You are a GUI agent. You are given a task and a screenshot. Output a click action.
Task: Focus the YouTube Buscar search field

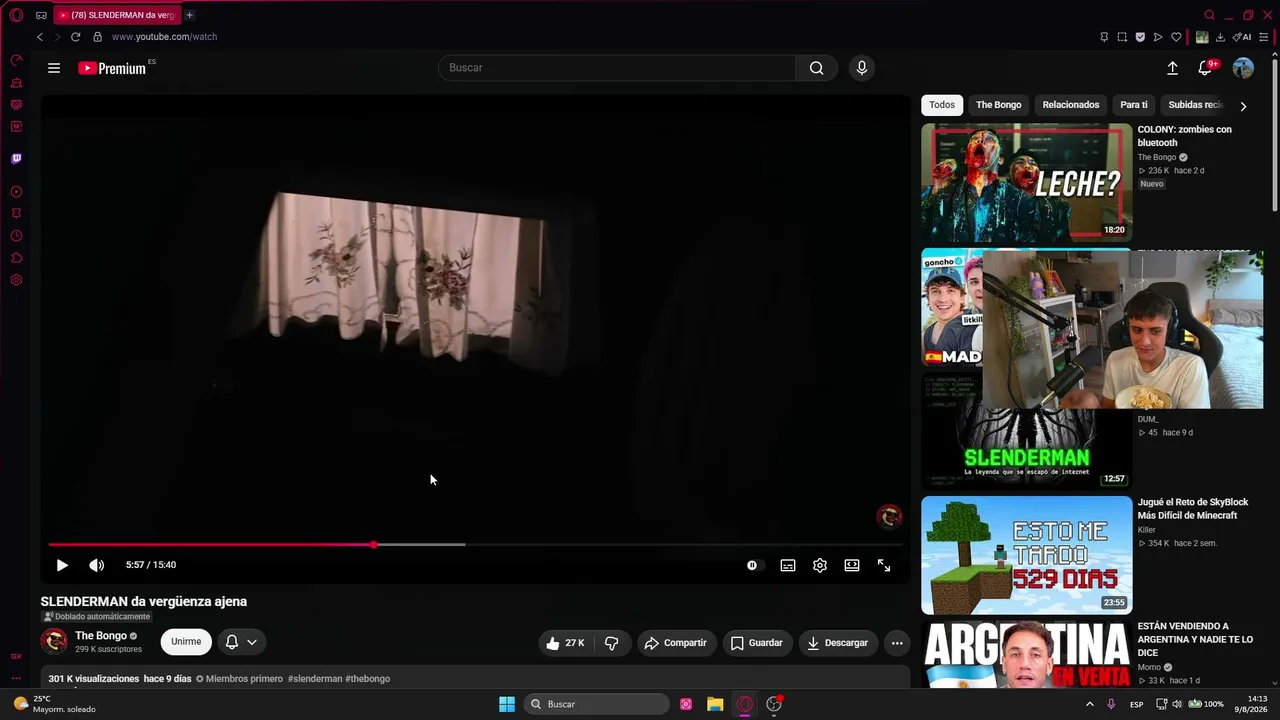coord(617,68)
